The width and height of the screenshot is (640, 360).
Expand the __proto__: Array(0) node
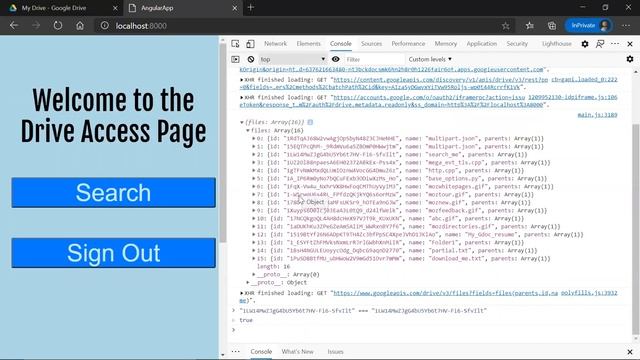pos(253,274)
